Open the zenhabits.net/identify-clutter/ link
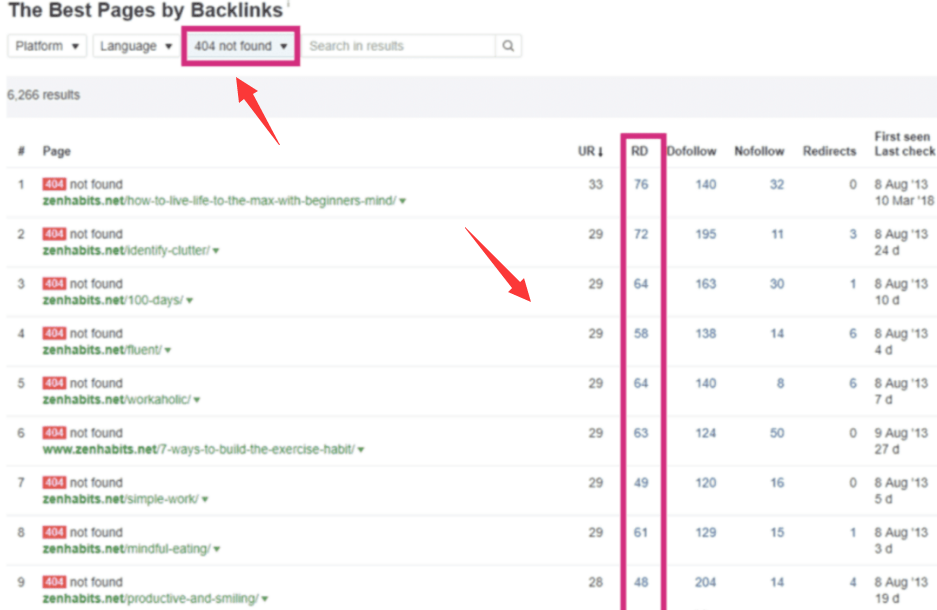This screenshot has height=610, width=937. click(x=126, y=250)
